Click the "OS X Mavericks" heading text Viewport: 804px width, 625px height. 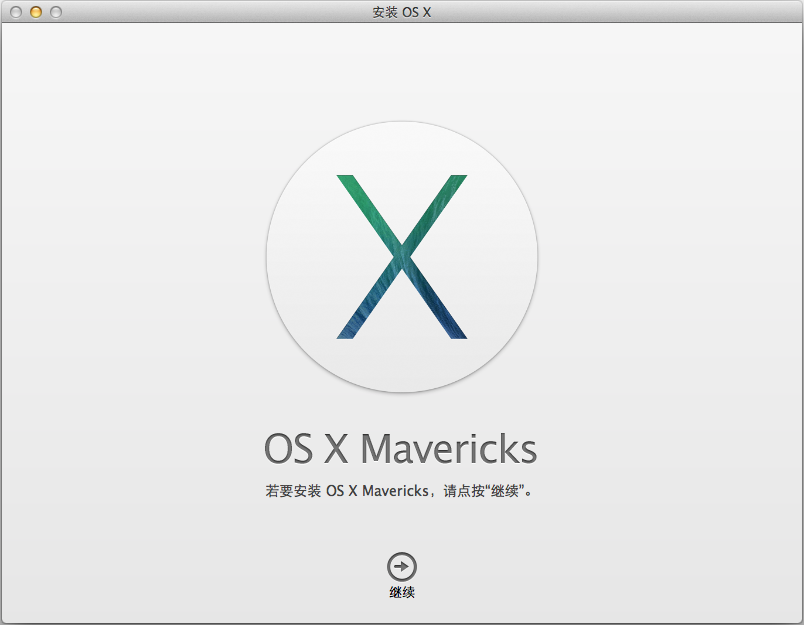tap(400, 448)
